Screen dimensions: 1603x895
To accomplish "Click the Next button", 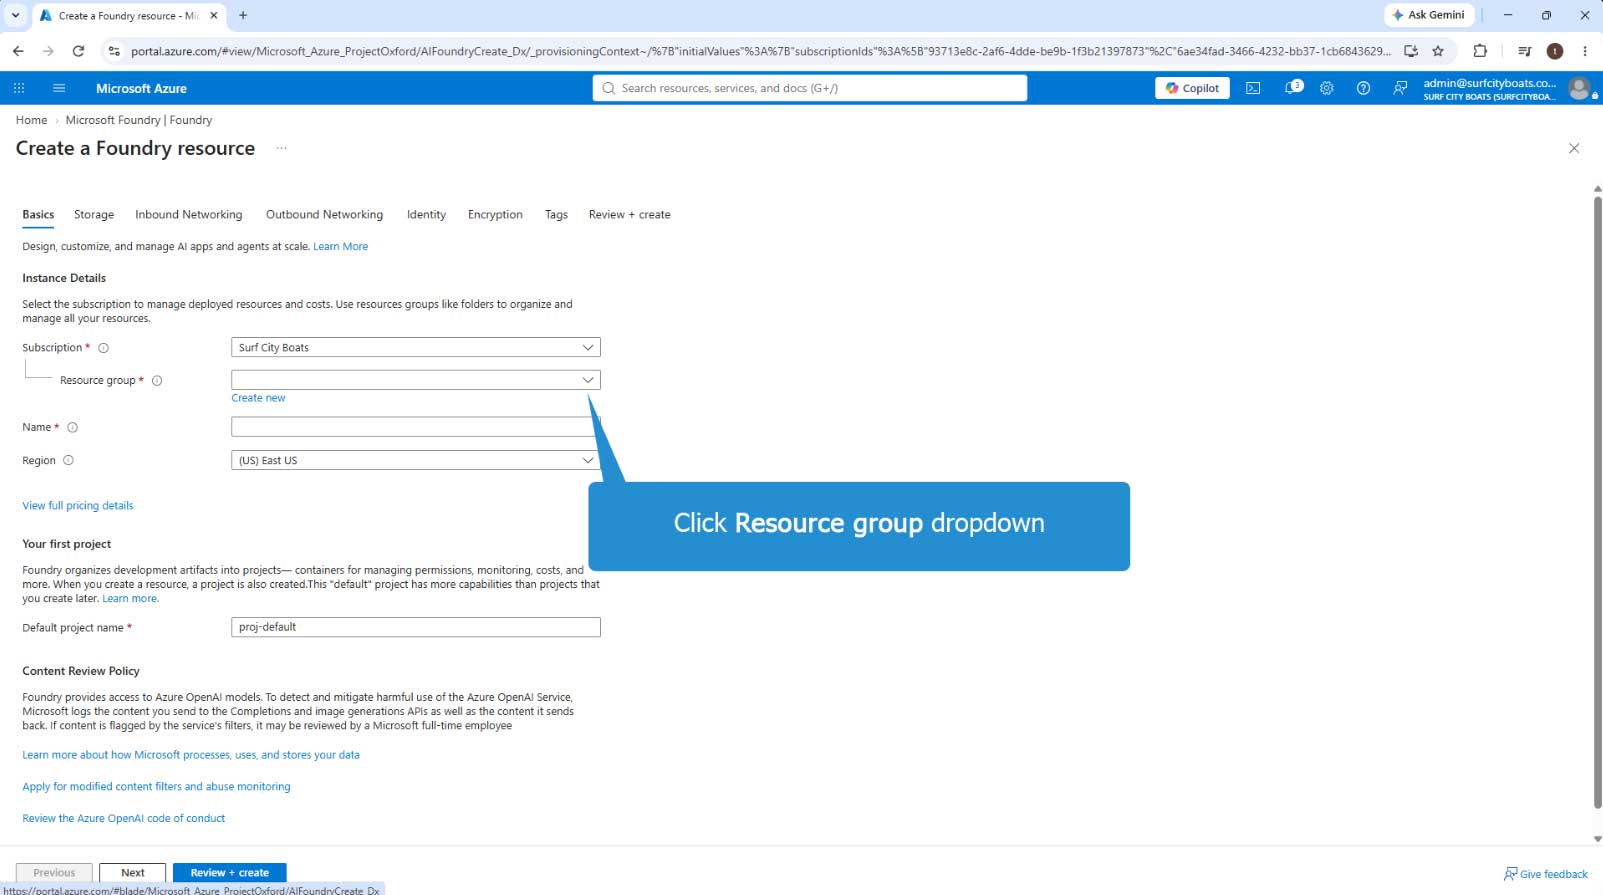I will [x=133, y=873].
